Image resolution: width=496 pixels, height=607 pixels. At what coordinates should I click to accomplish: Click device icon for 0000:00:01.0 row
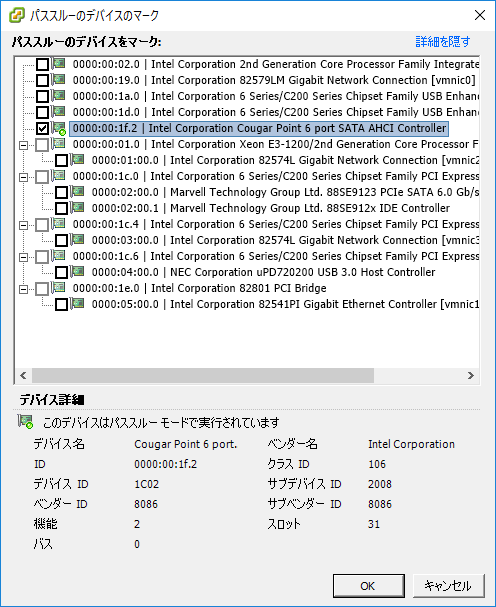tap(59, 144)
